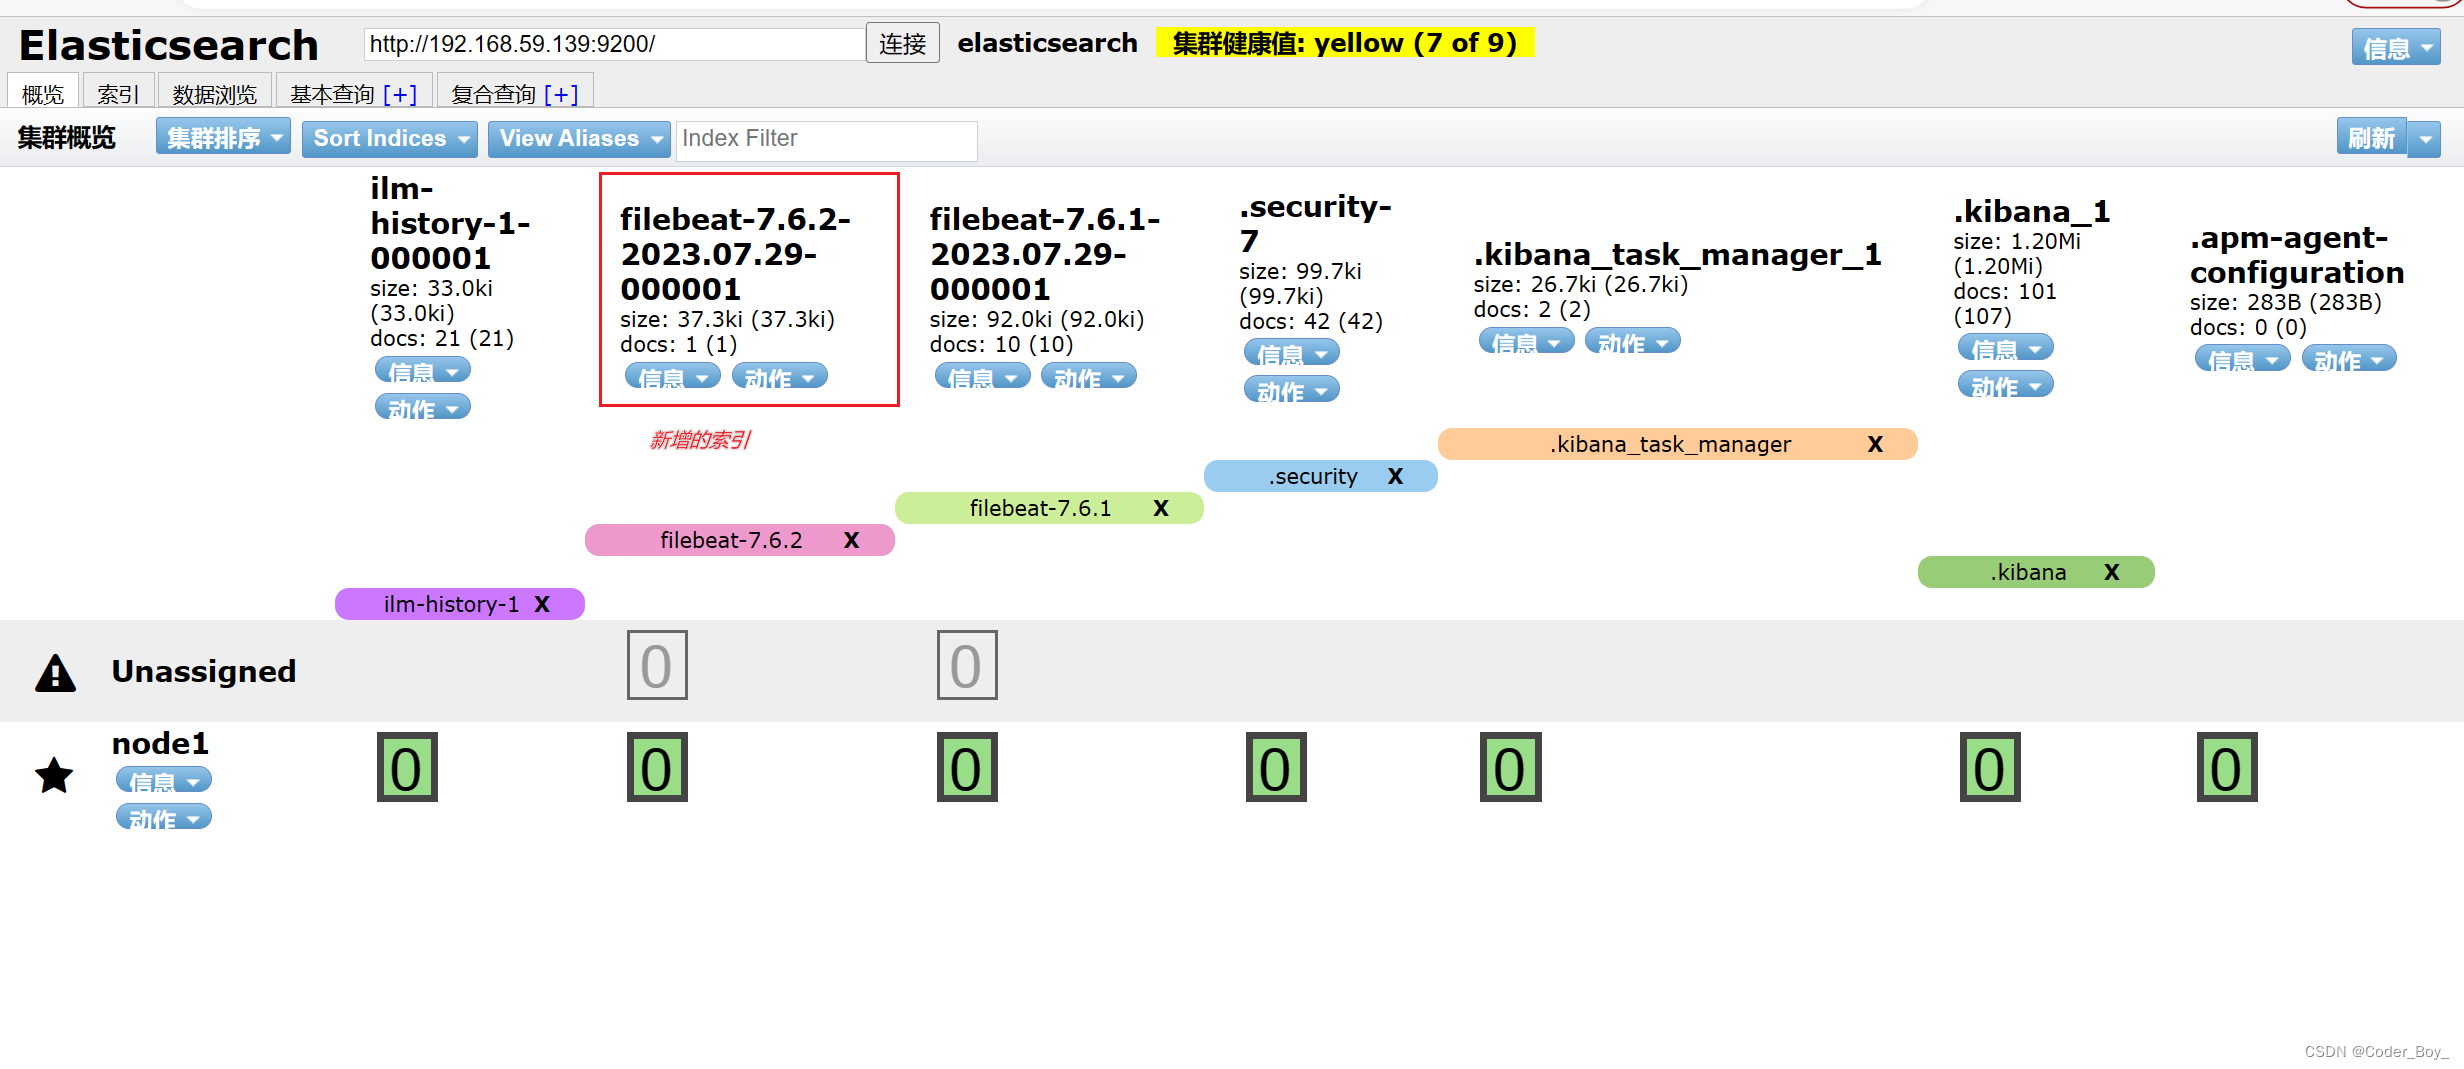The image size is (2464, 1069).
Task: Open the refresh interval dropdown arrow
Action: click(2424, 139)
